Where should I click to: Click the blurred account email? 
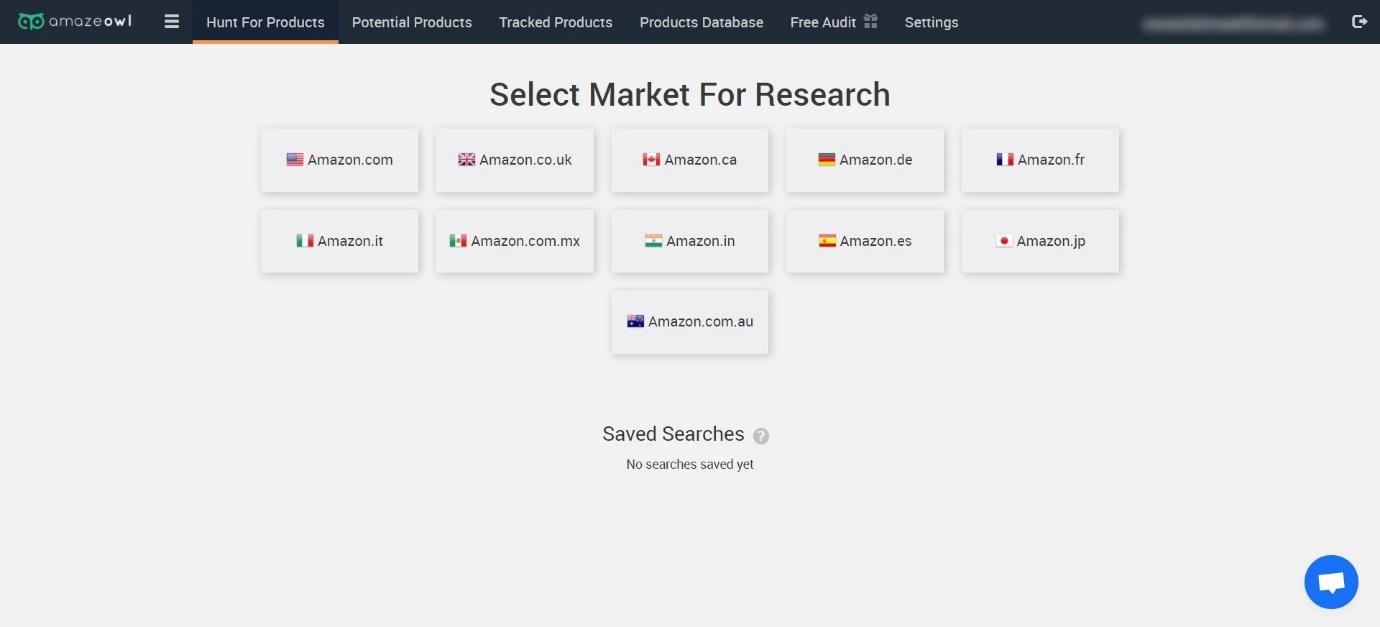1234,22
